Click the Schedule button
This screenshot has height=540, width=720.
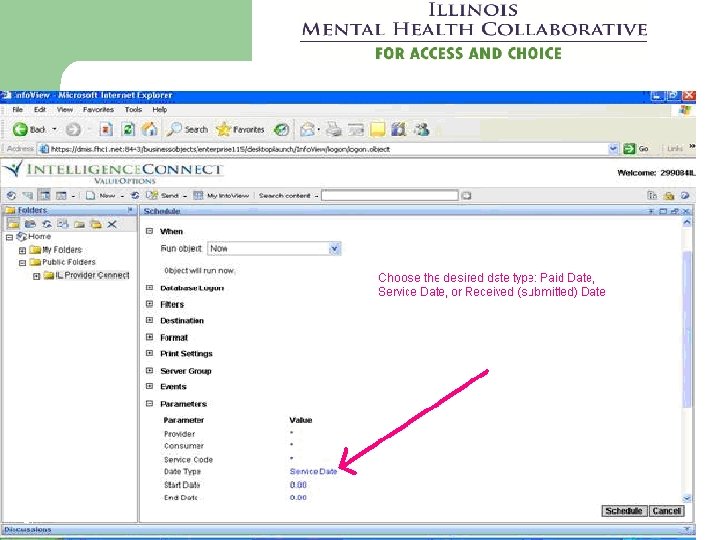click(x=624, y=511)
